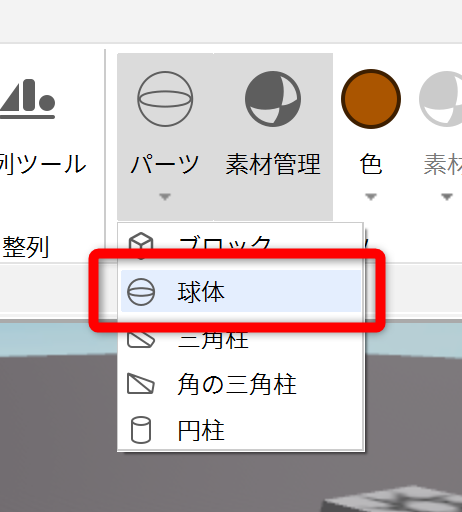Click the corner wedge icon beside 角の三角柱

141,384
